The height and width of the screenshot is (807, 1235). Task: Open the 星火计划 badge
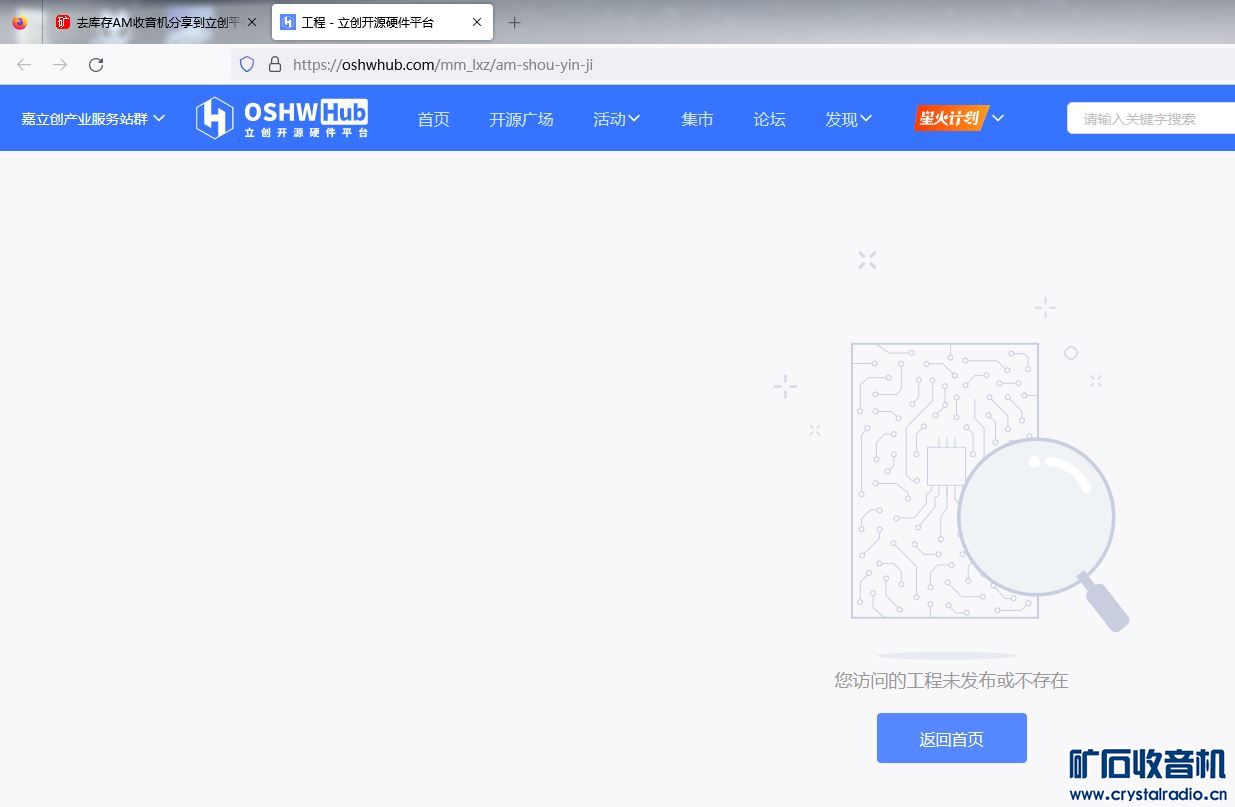pos(951,118)
